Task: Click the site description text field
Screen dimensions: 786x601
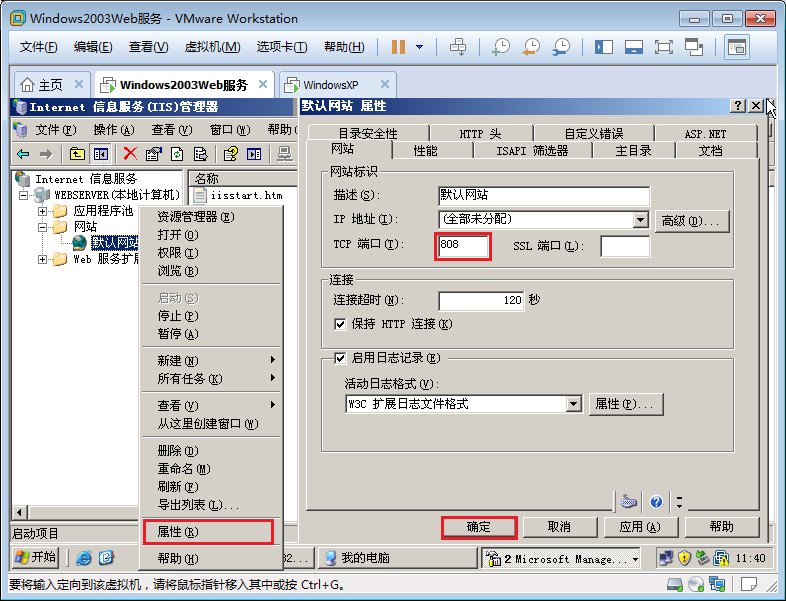Action: click(544, 195)
